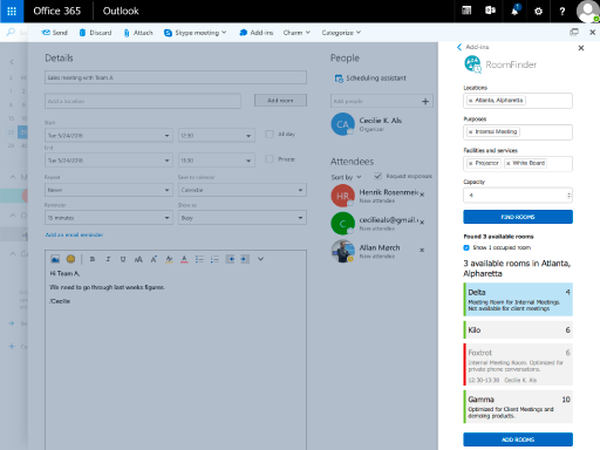Remove the Projector facility tag
The width and height of the screenshot is (600, 450).
[x=471, y=163]
